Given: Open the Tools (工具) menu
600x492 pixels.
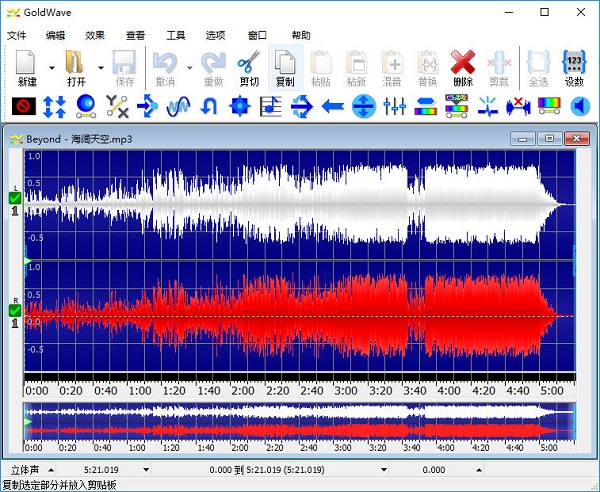Looking at the screenshot, I should click(x=176, y=34).
